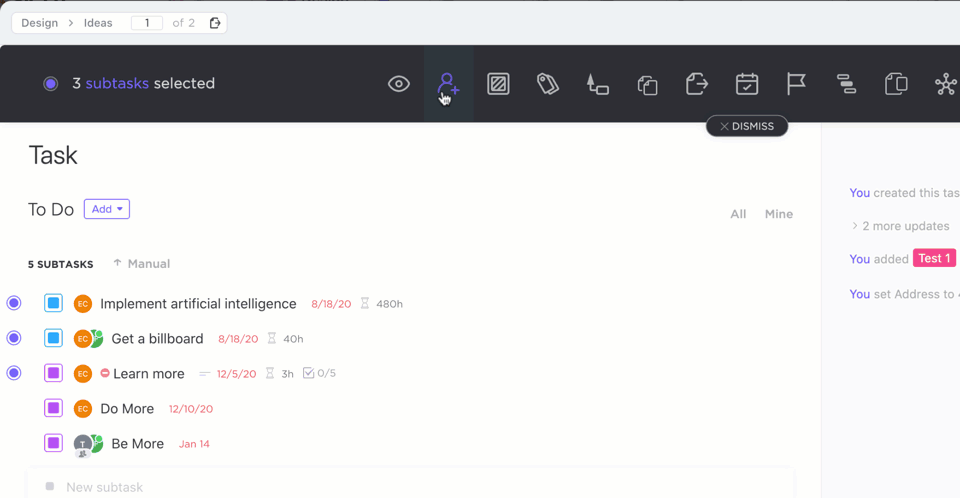Click the move tasks icon

[x=697, y=84]
